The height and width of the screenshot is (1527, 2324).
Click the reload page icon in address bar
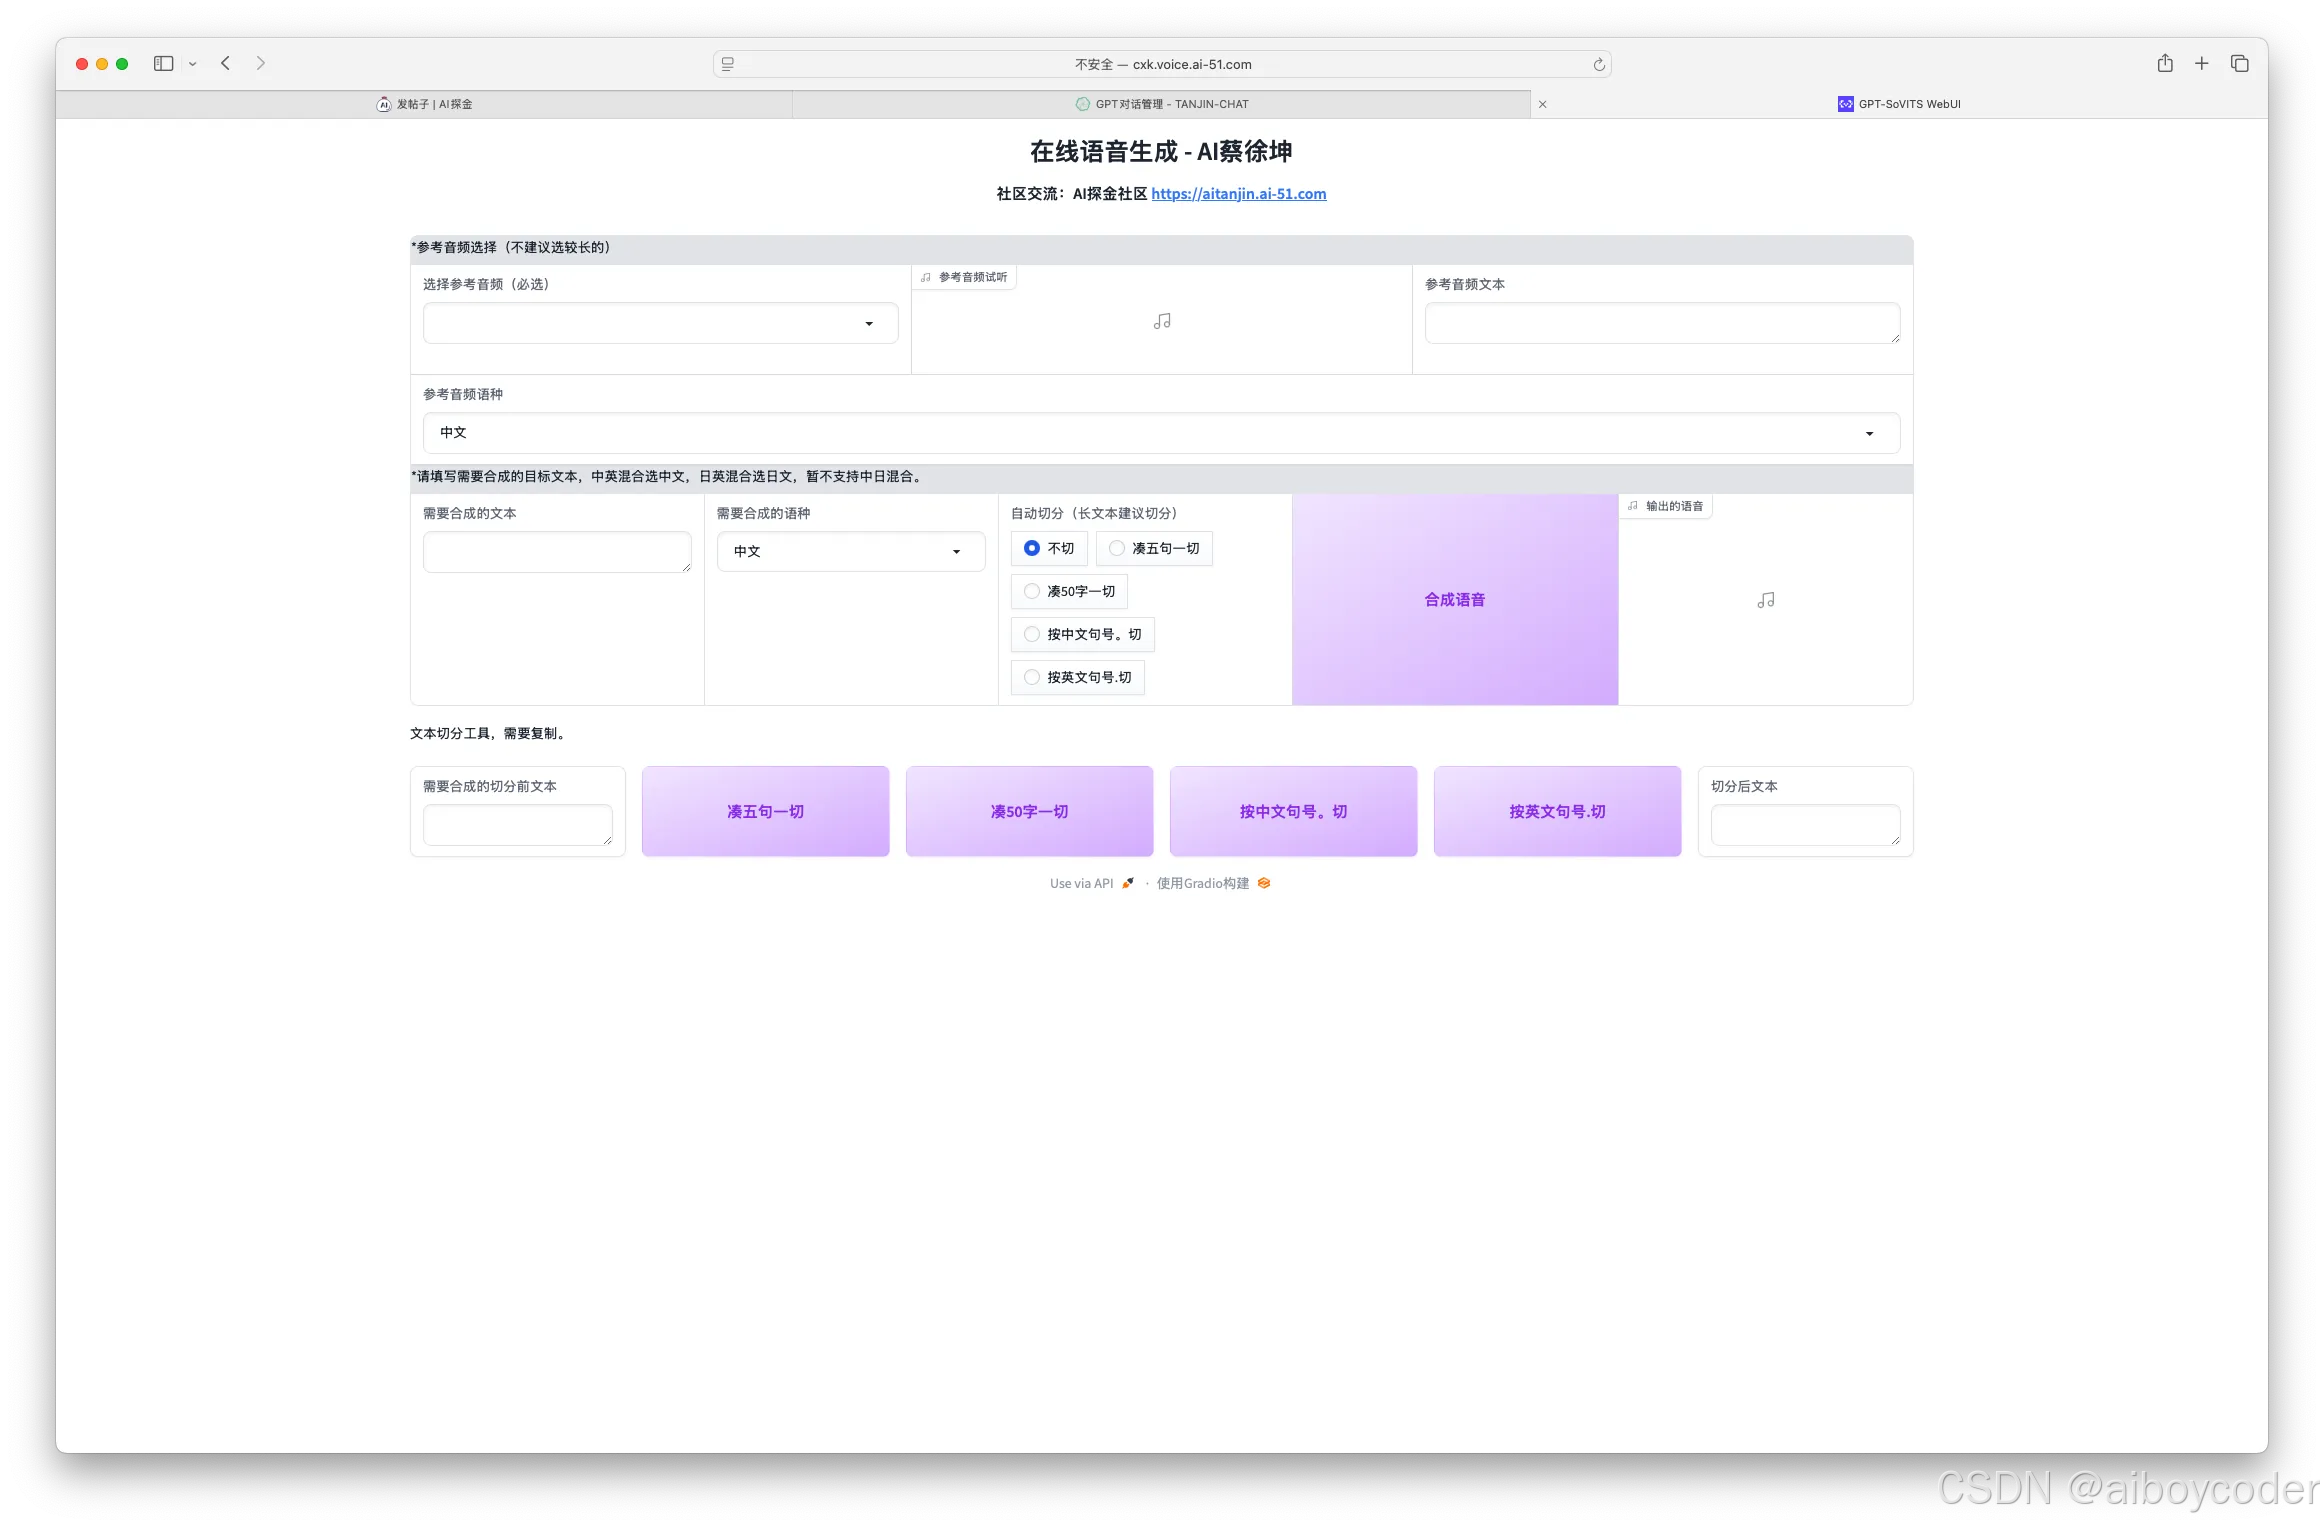pyautogui.click(x=1598, y=65)
